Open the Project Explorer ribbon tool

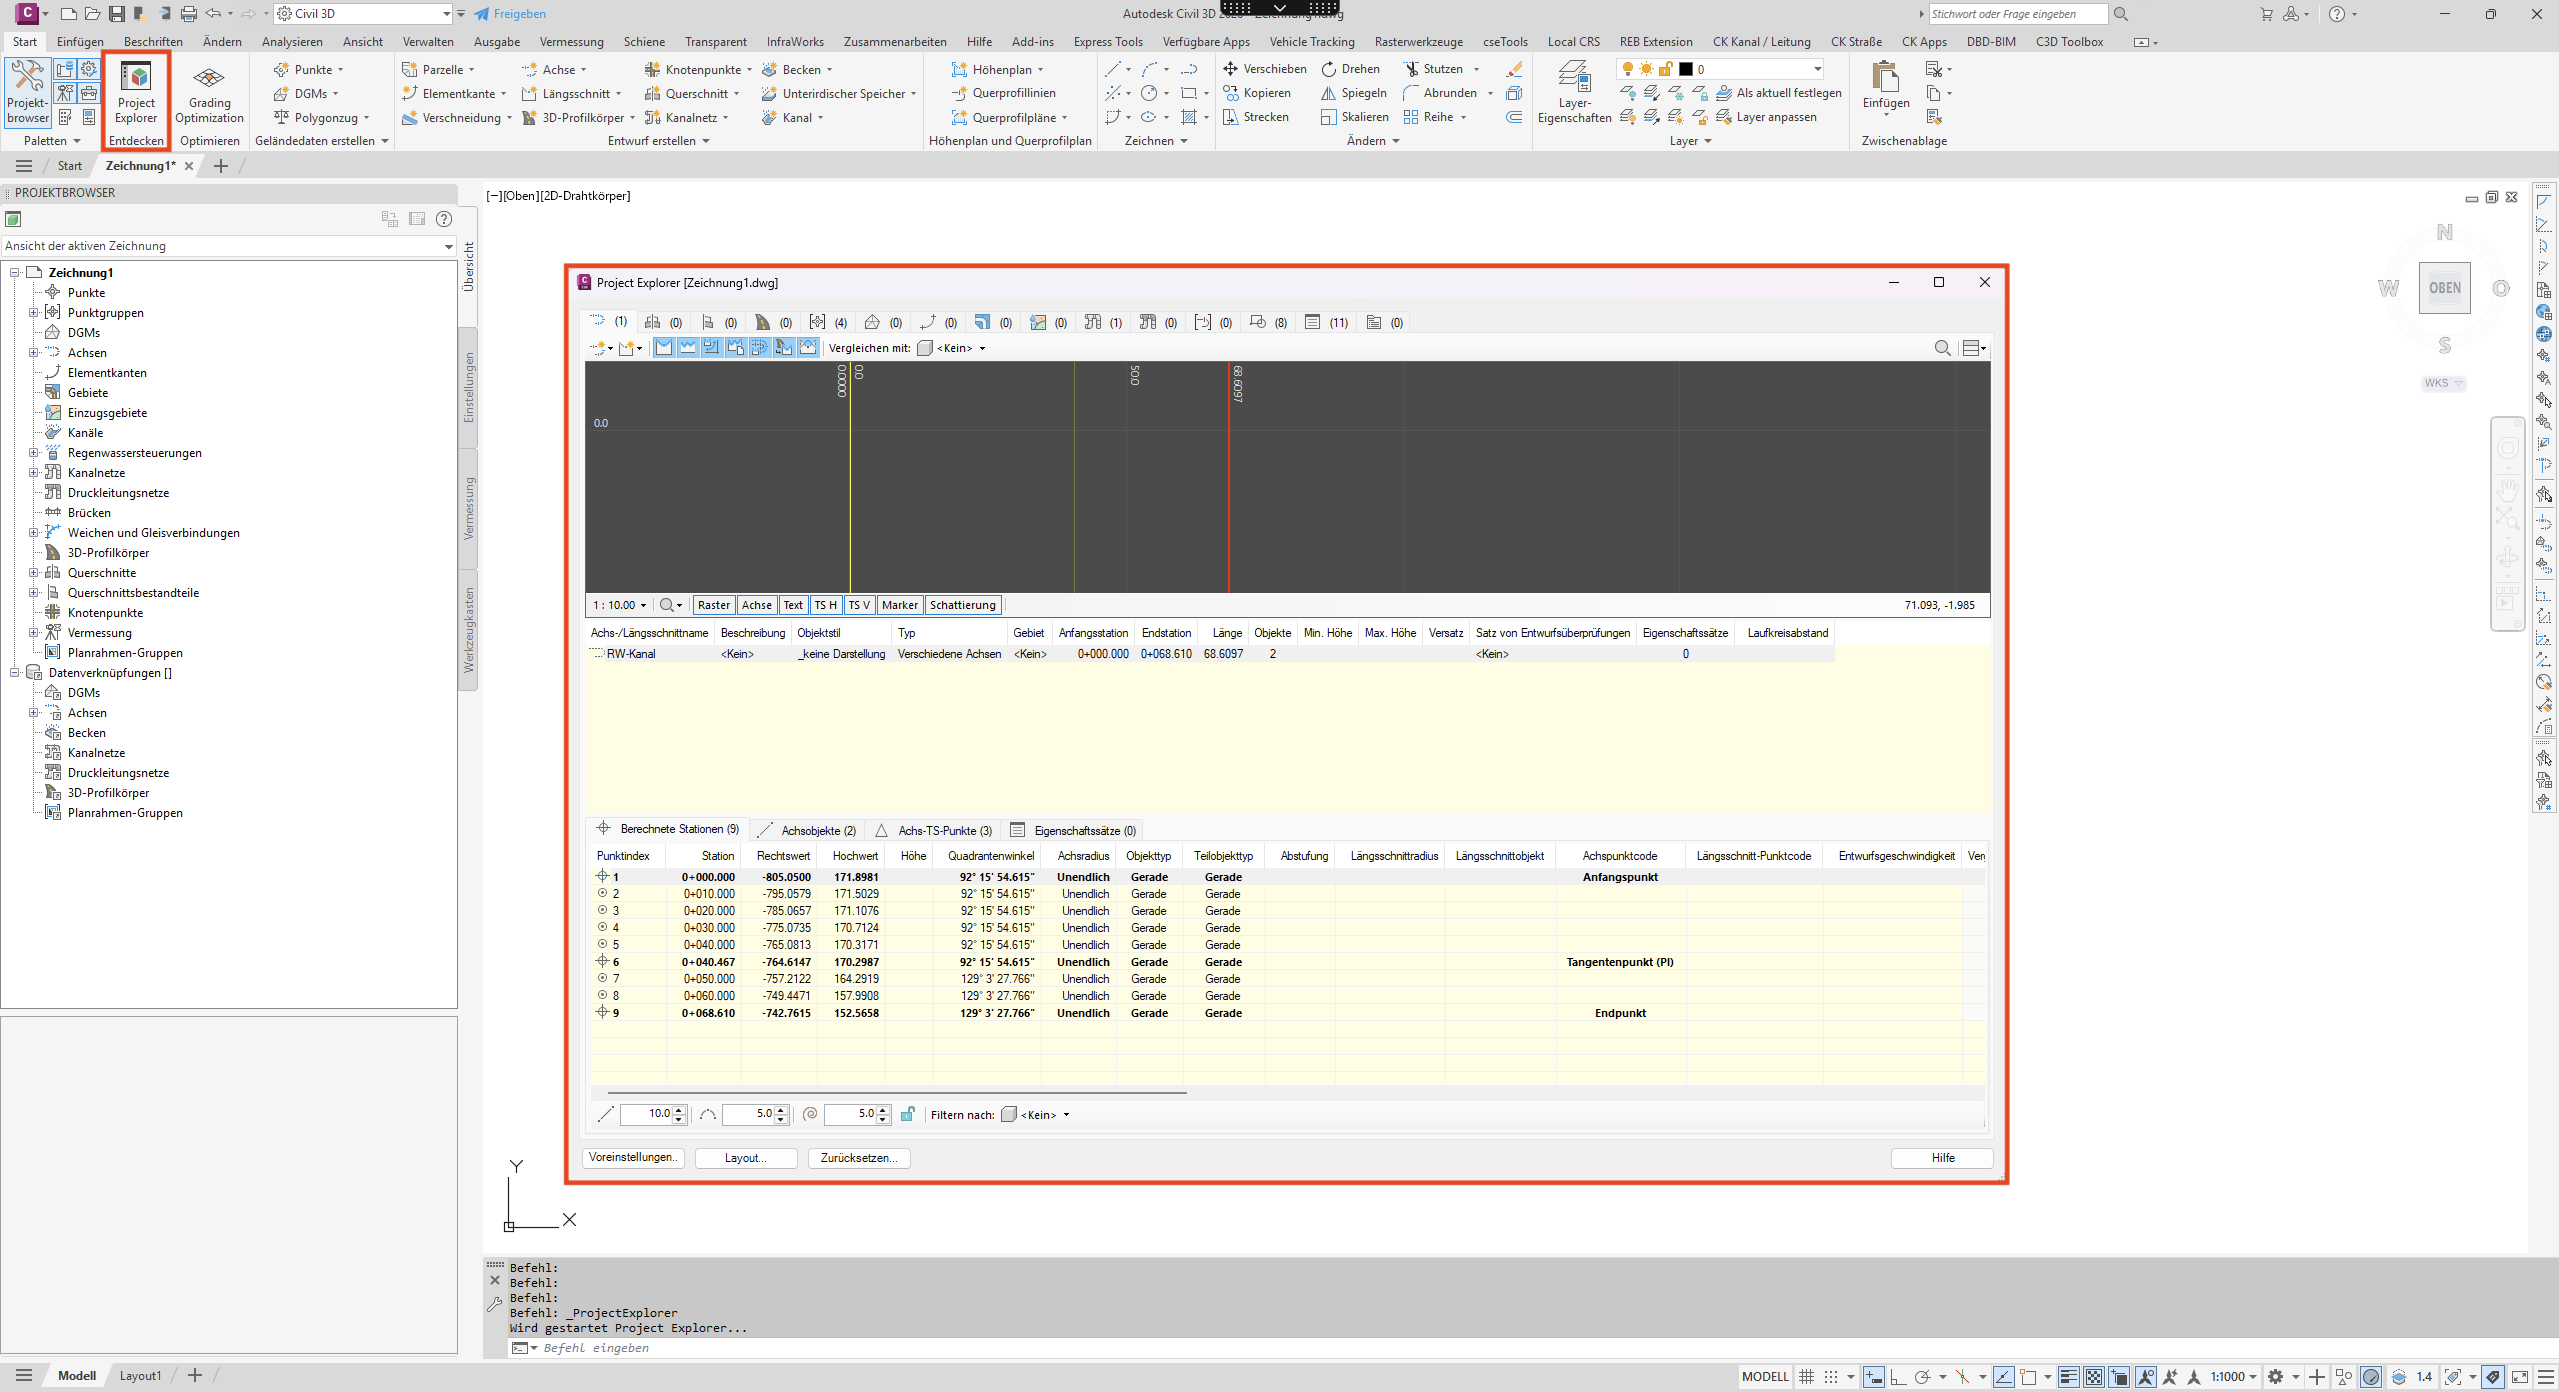click(136, 93)
